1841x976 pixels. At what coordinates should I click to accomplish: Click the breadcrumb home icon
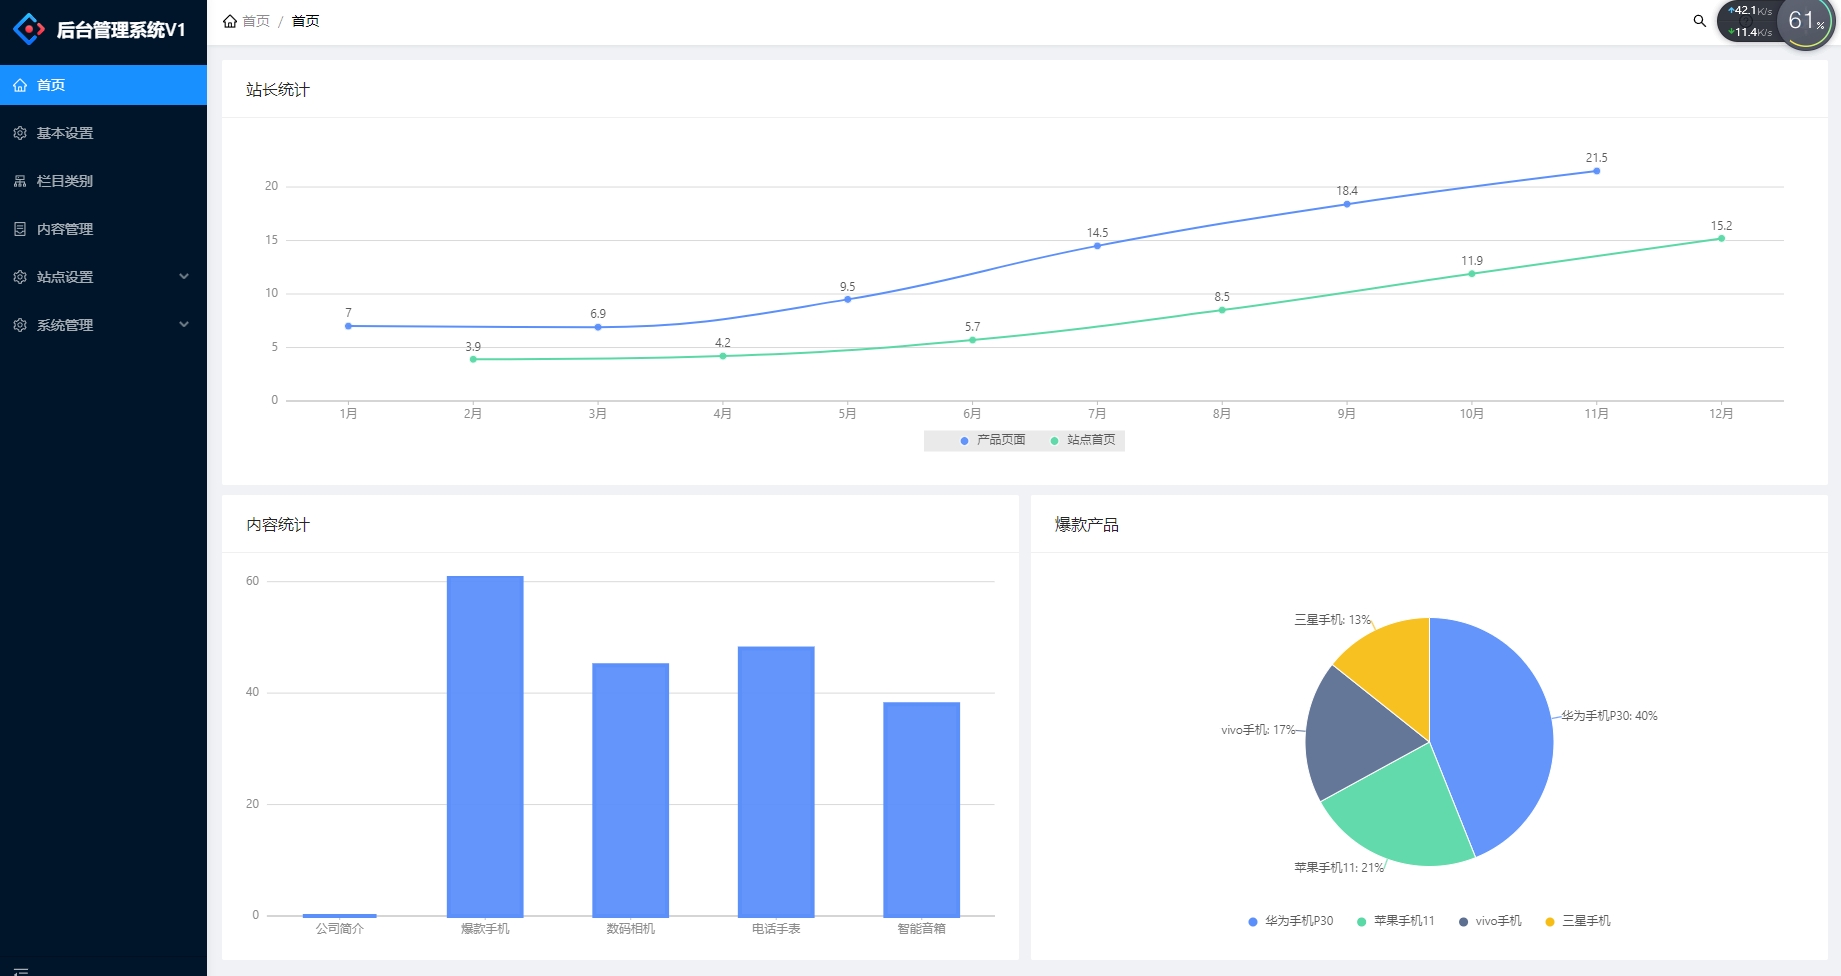click(x=230, y=21)
